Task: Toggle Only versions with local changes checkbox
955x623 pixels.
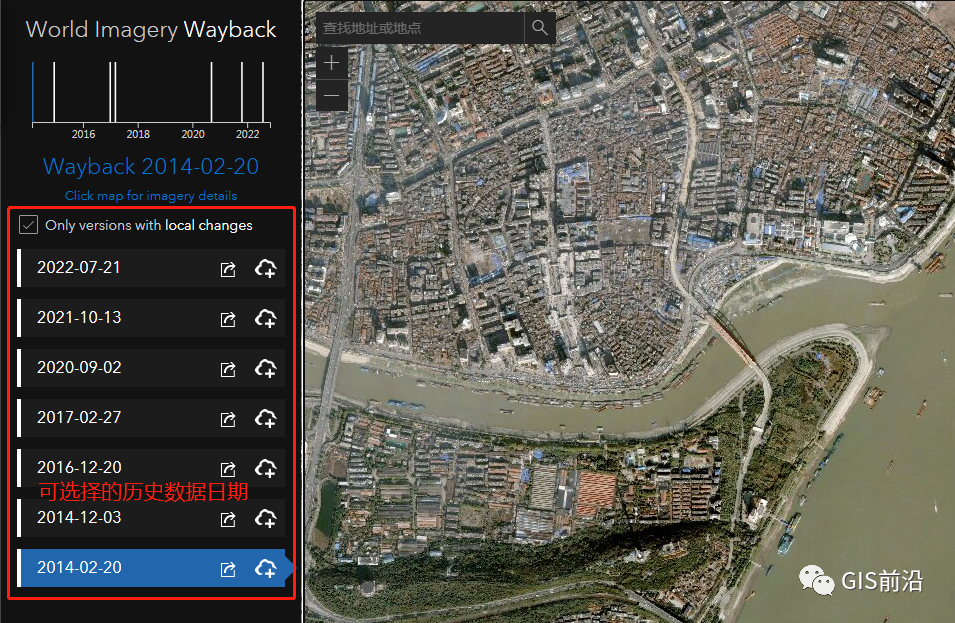Action: click(x=29, y=225)
